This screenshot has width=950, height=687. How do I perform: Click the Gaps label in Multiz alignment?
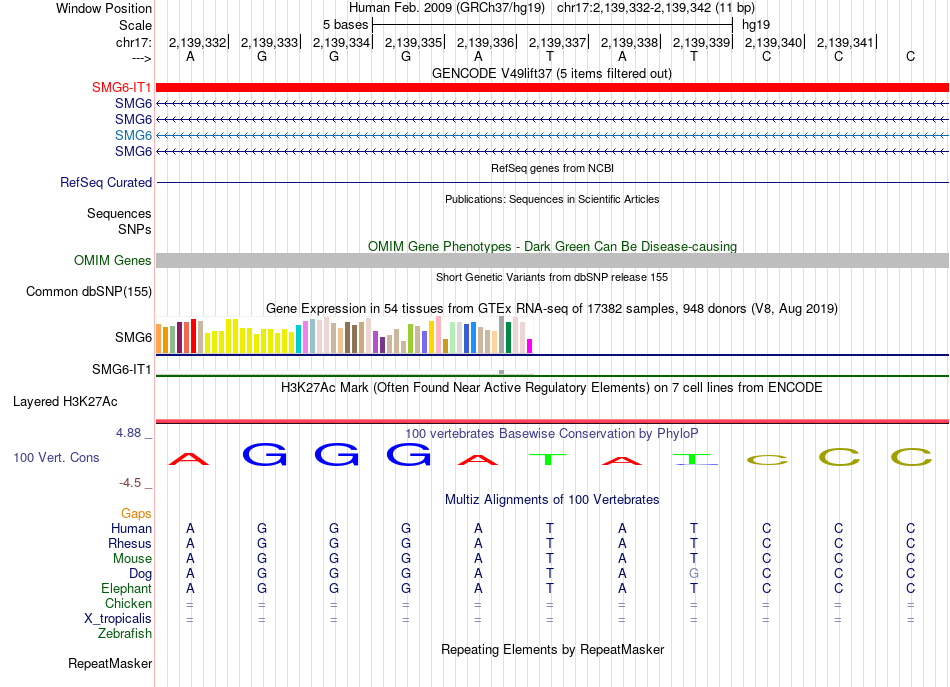pyautogui.click(x=136, y=514)
